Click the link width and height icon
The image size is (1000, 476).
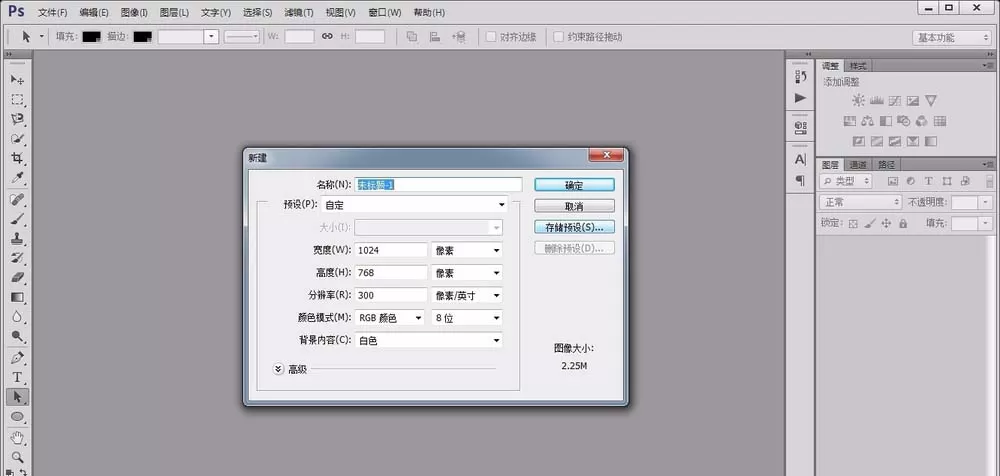(327, 36)
